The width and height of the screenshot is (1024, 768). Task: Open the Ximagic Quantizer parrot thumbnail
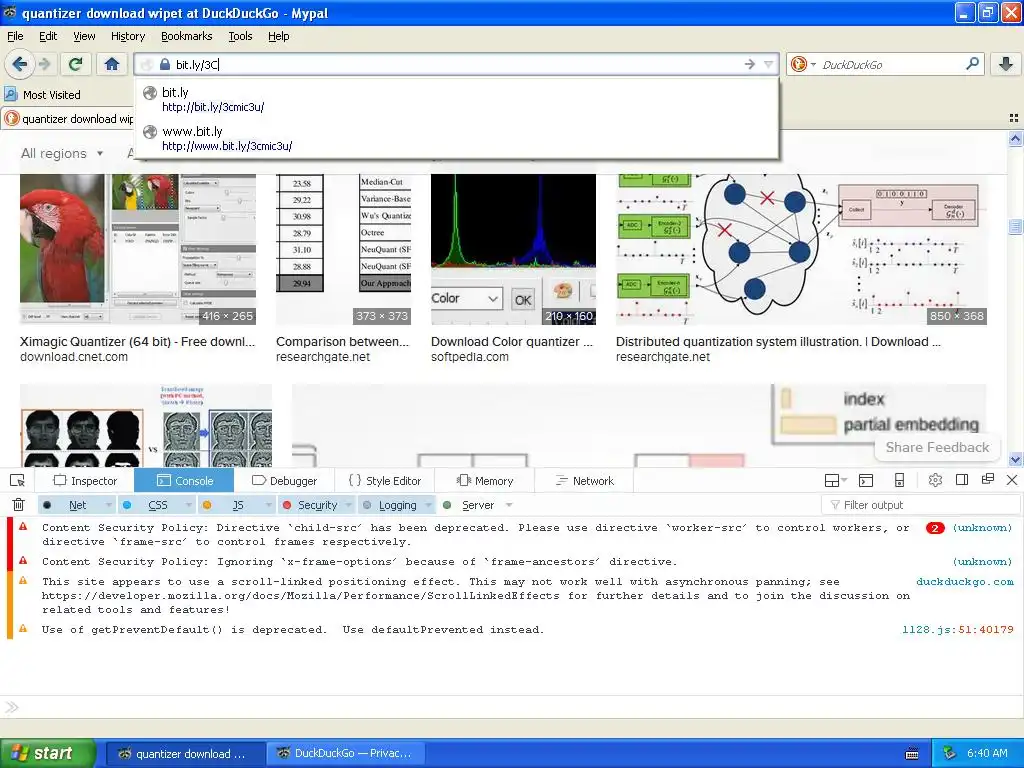click(138, 249)
